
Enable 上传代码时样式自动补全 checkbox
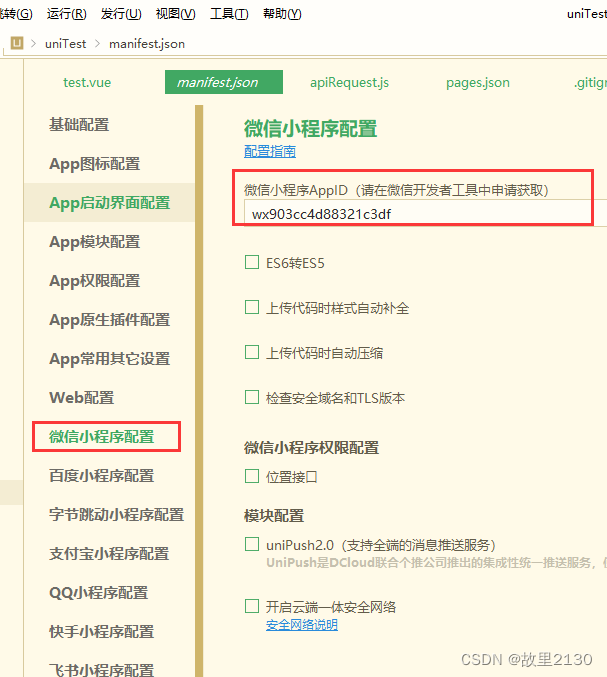click(x=252, y=307)
